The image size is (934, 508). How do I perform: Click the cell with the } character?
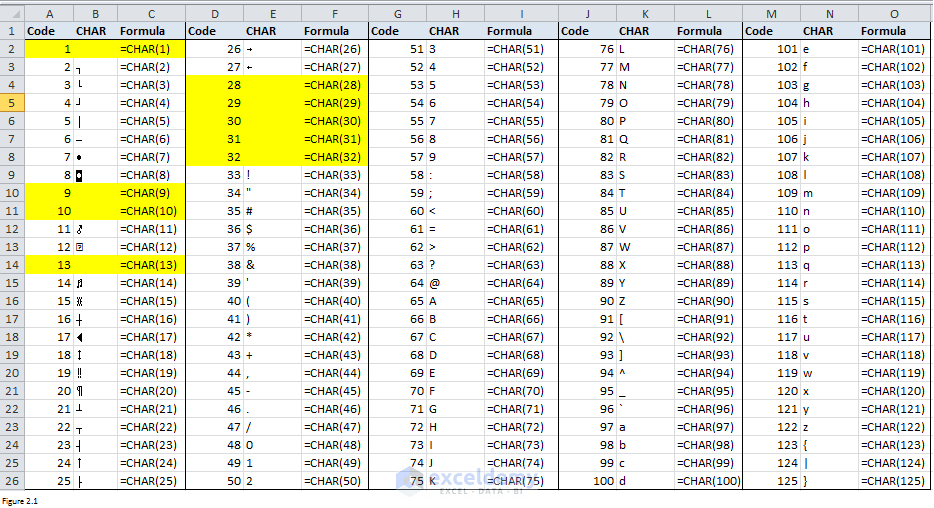pyautogui.click(x=829, y=481)
